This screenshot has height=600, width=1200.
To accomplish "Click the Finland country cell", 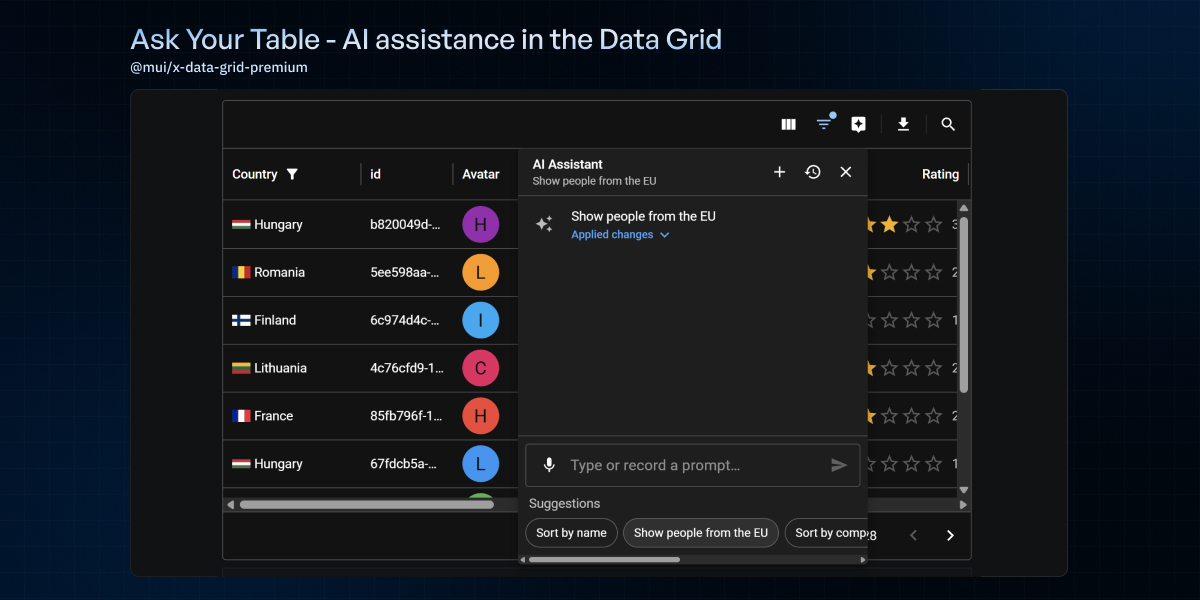I will [x=291, y=320].
